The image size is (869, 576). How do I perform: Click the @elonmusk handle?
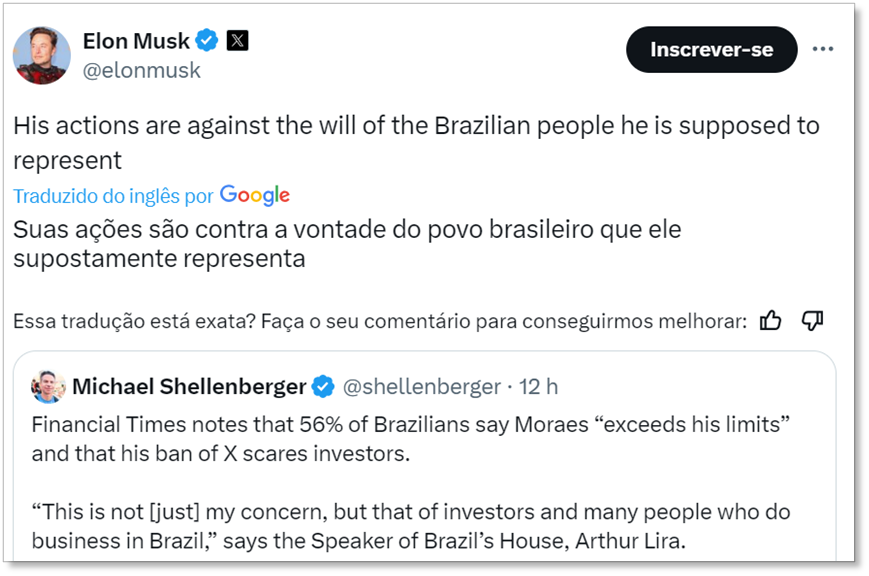[x=141, y=70]
